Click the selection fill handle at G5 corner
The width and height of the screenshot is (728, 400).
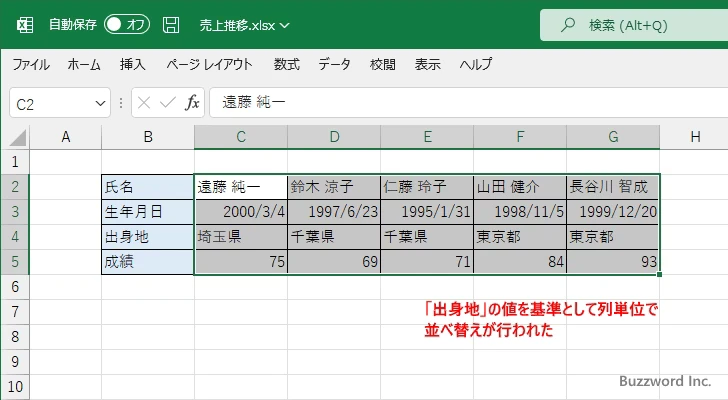(x=659, y=275)
